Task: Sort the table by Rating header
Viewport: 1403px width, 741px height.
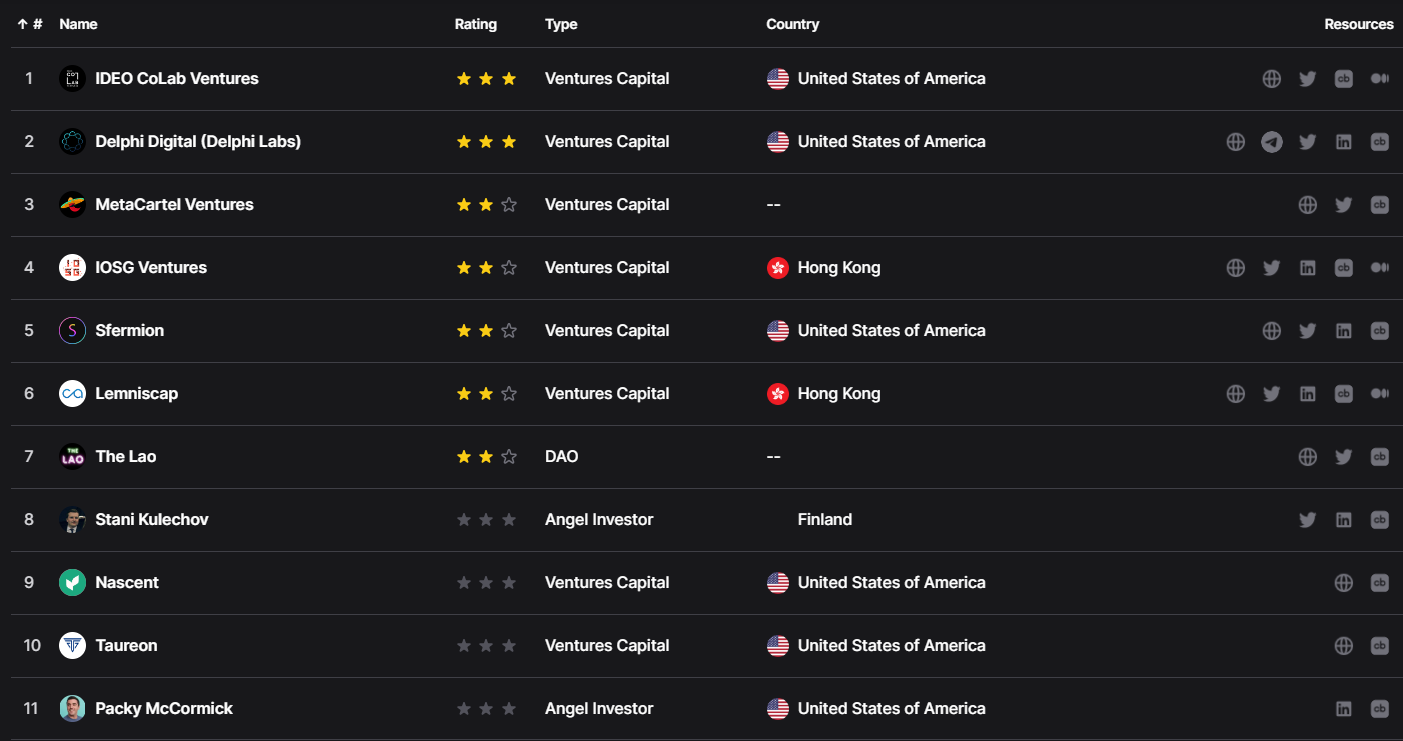Action: point(475,24)
